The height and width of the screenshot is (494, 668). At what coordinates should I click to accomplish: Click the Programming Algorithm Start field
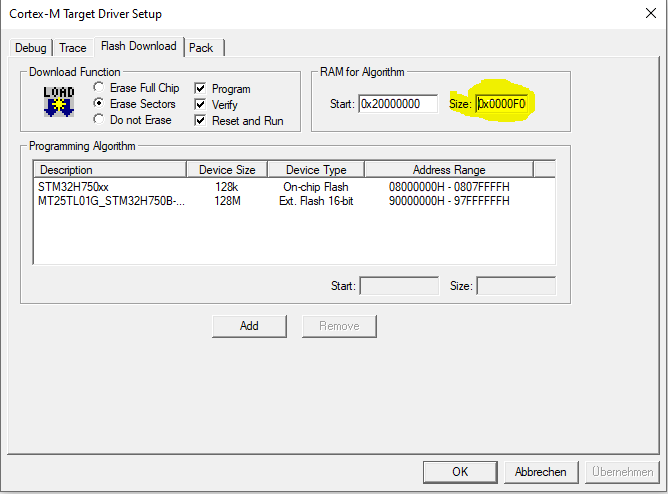(x=399, y=286)
